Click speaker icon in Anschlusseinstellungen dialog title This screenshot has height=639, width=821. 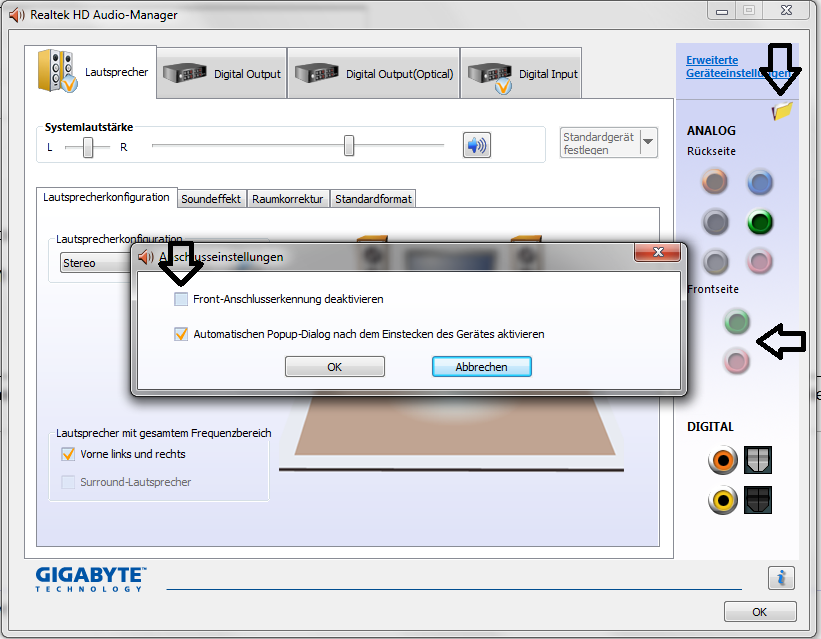tap(146, 257)
